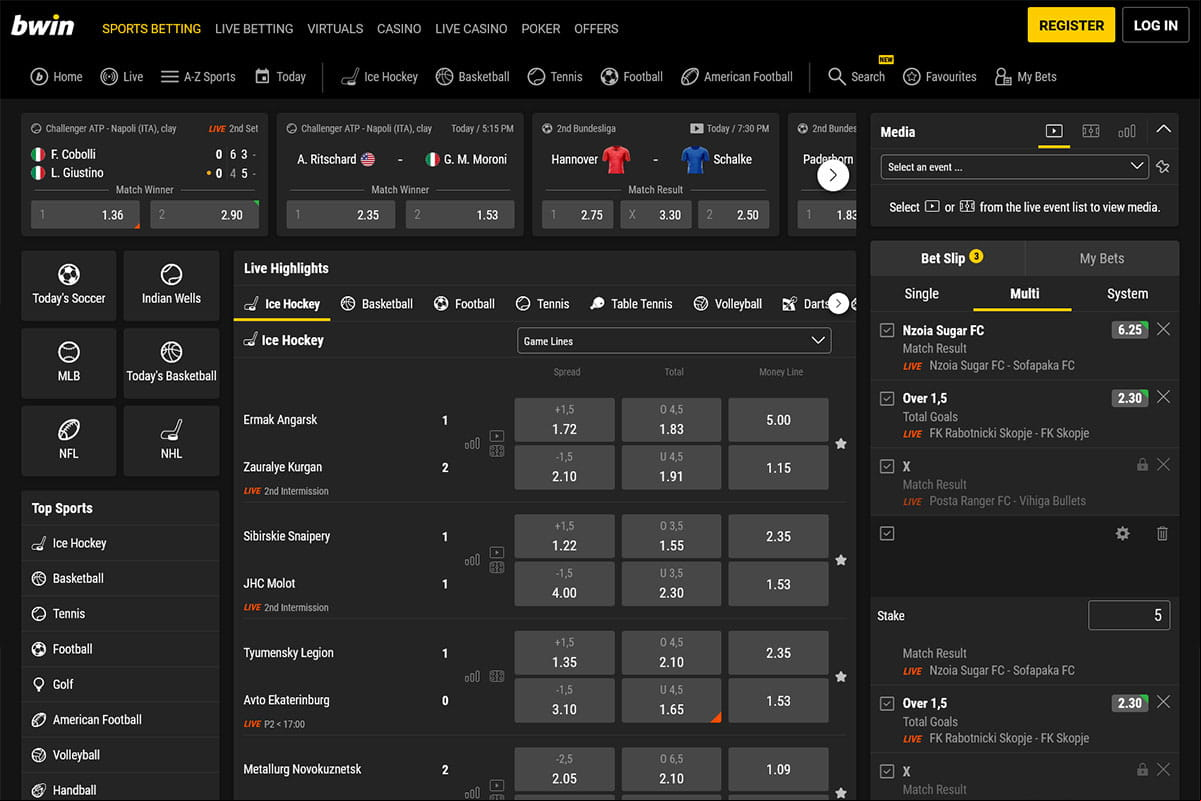This screenshot has height=801, width=1201.
Task: Open Volleyball in the Top Sports list
Action: (120, 755)
